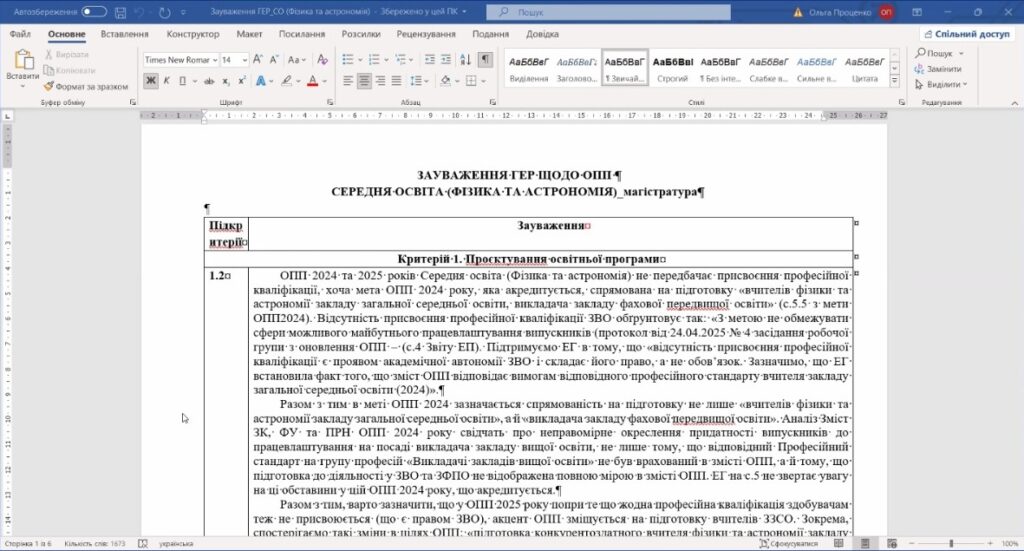
Task: Switch to the Рецензування tab
Action: click(x=426, y=34)
